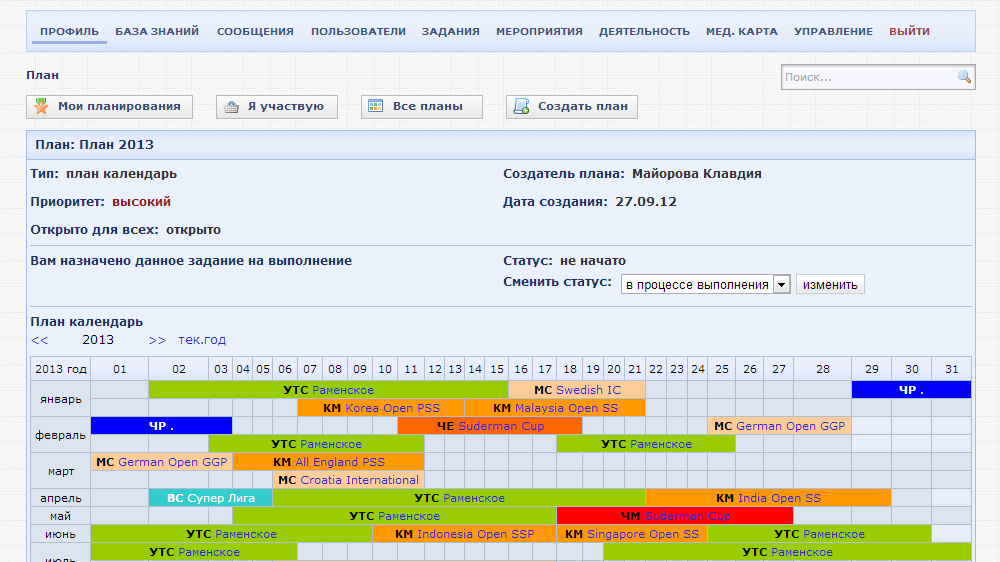Click the icon on Я участвую button
1000x562 pixels.
click(232, 107)
